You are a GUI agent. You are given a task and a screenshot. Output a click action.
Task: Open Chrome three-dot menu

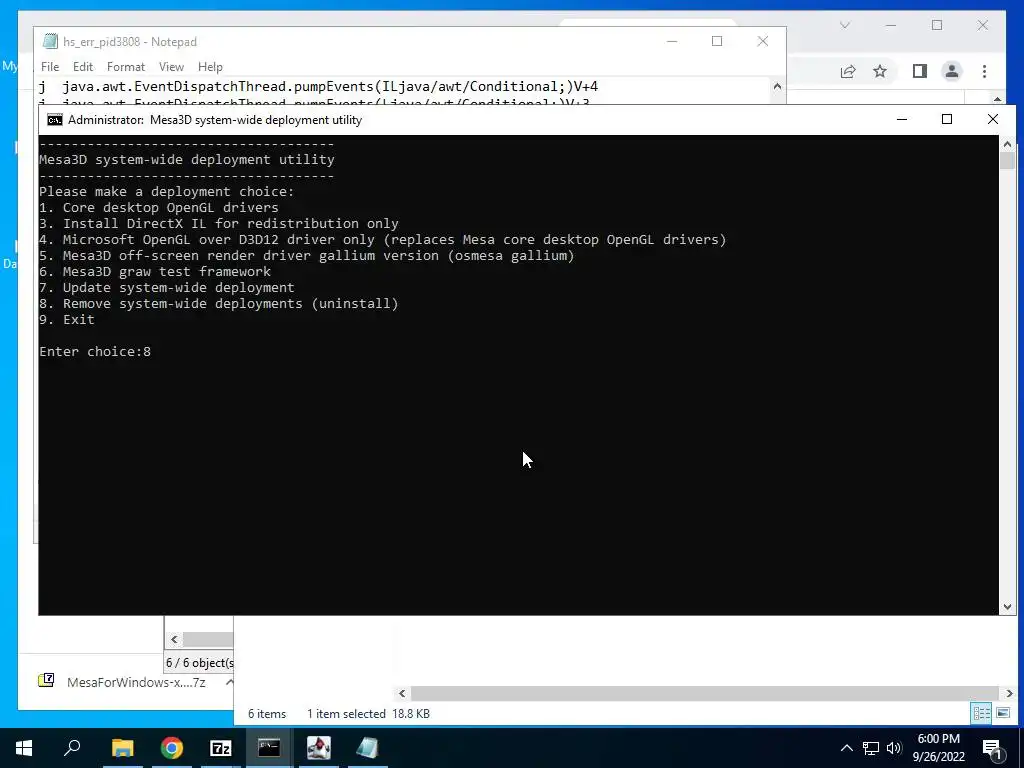pos(985,71)
